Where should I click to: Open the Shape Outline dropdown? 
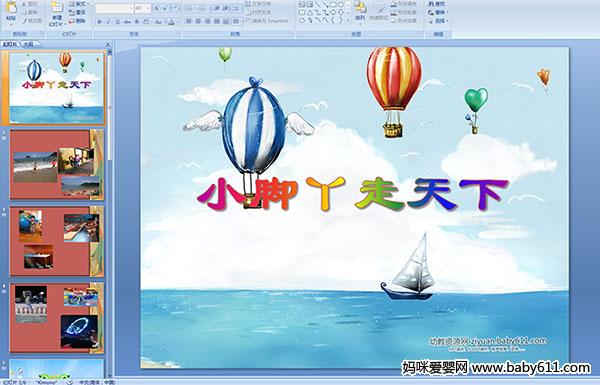(x=407, y=12)
